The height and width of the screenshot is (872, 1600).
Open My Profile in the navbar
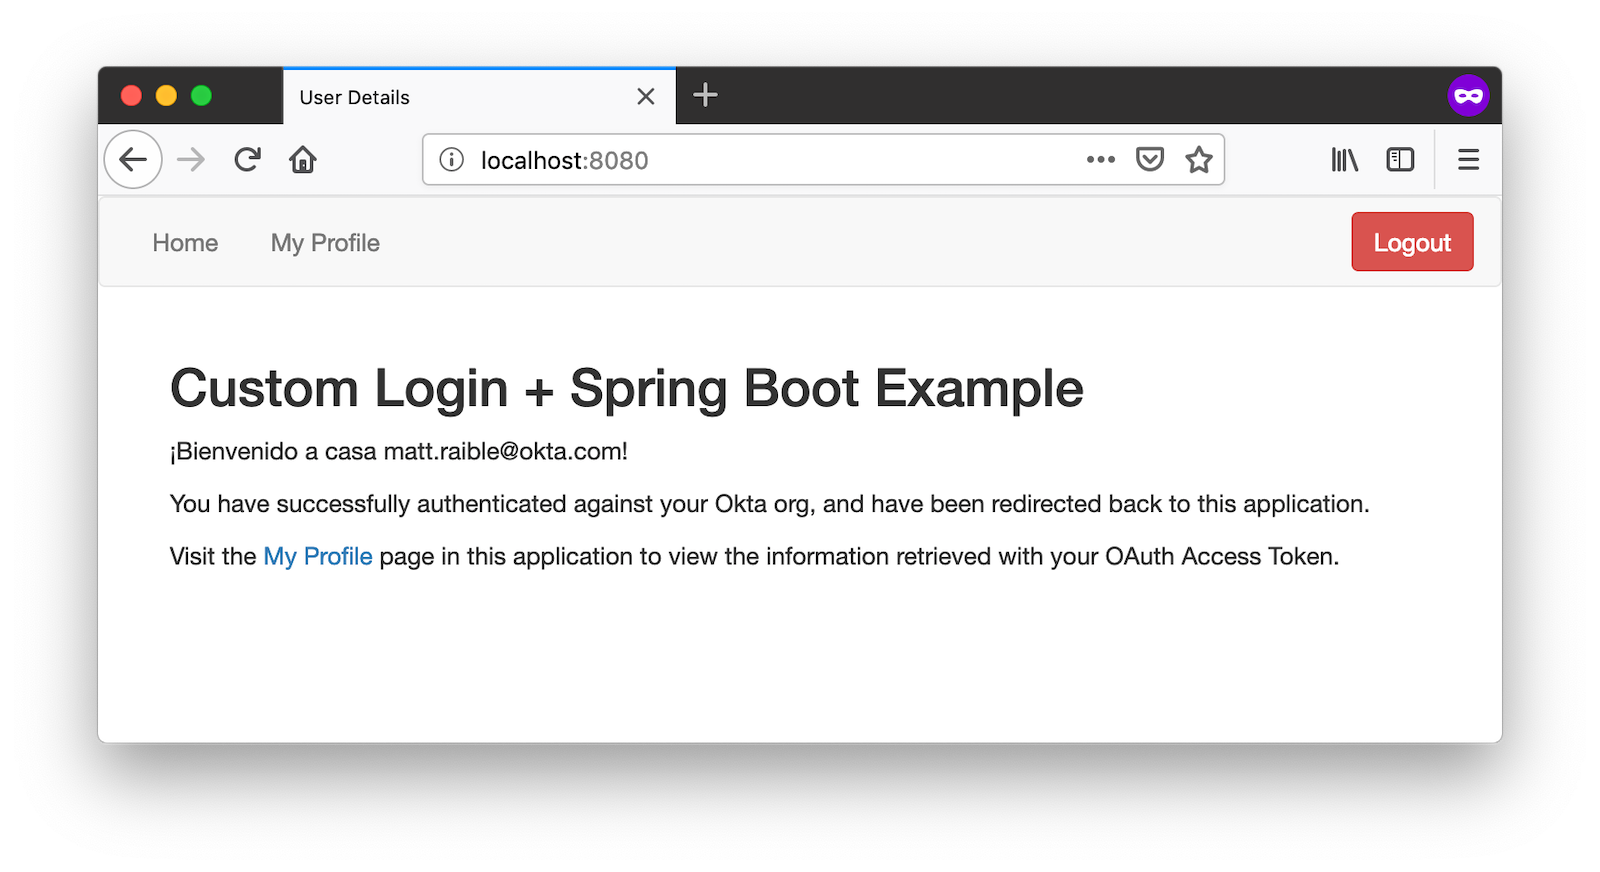coord(325,243)
